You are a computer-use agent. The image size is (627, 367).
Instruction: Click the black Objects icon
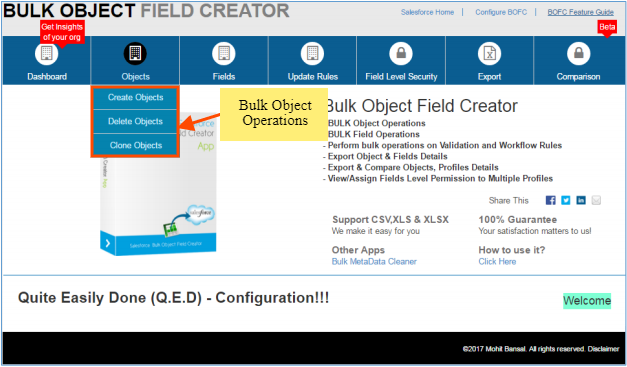point(135,53)
